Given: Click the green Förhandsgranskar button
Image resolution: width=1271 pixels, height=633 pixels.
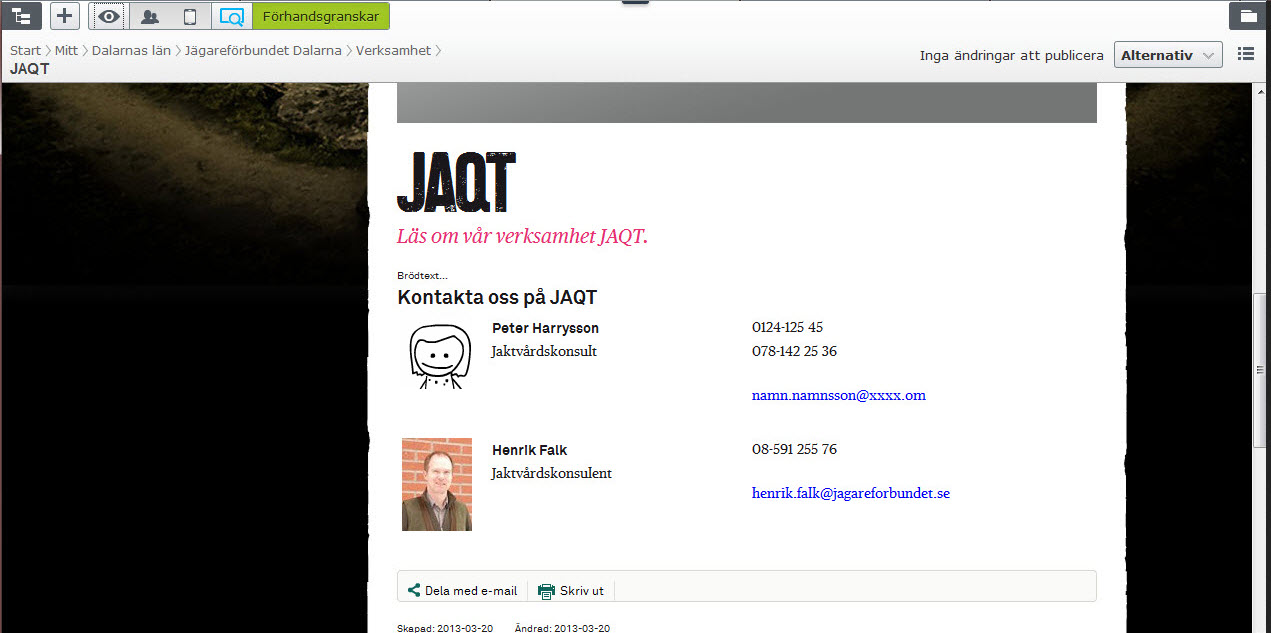Looking at the screenshot, I should (320, 16).
